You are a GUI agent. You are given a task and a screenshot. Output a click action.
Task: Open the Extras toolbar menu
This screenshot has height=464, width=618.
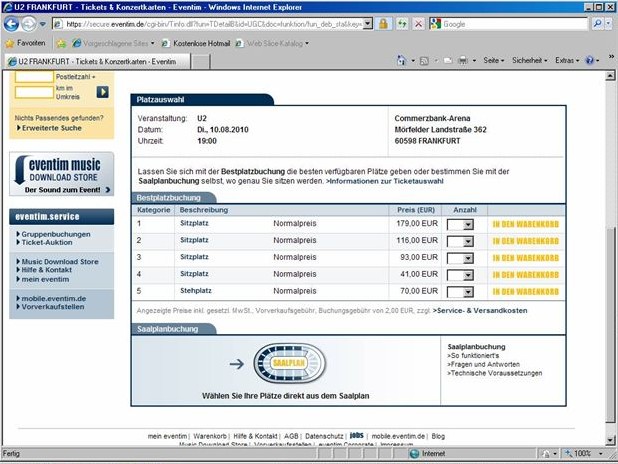click(x=568, y=61)
